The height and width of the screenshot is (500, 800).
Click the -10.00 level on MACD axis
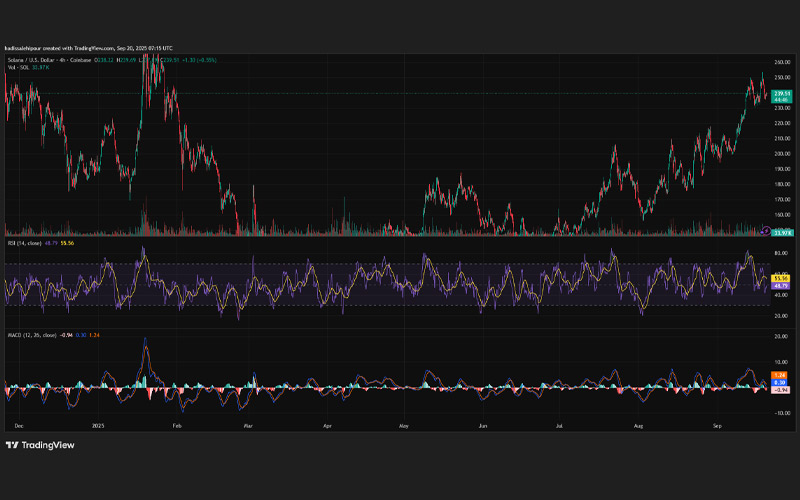(784, 410)
